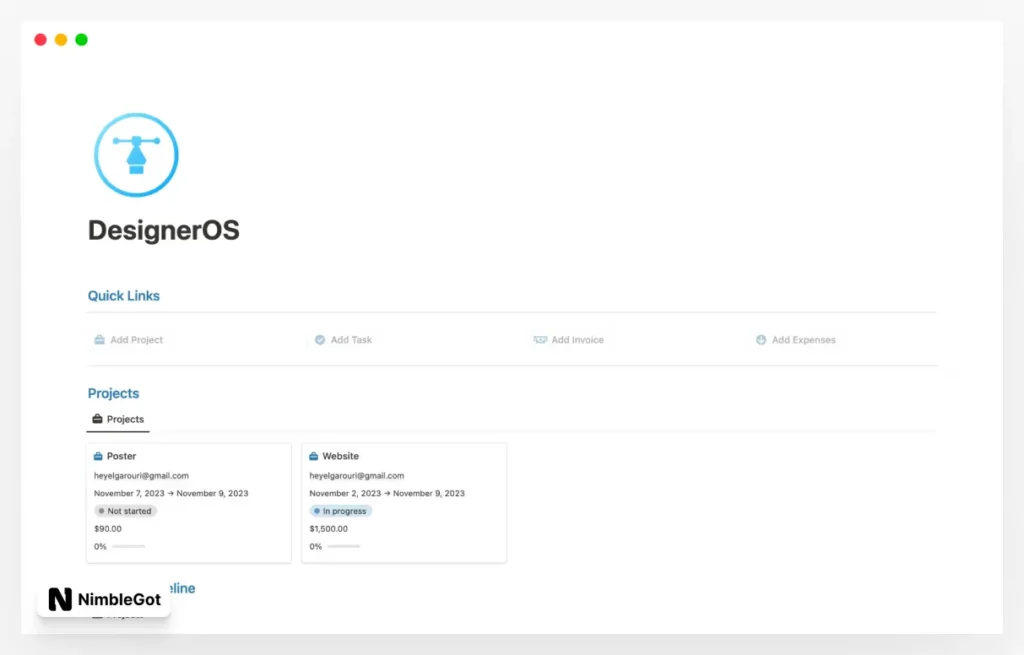The image size is (1024, 655).
Task: Click the briefcase icon on the Poster card
Action: click(98, 456)
